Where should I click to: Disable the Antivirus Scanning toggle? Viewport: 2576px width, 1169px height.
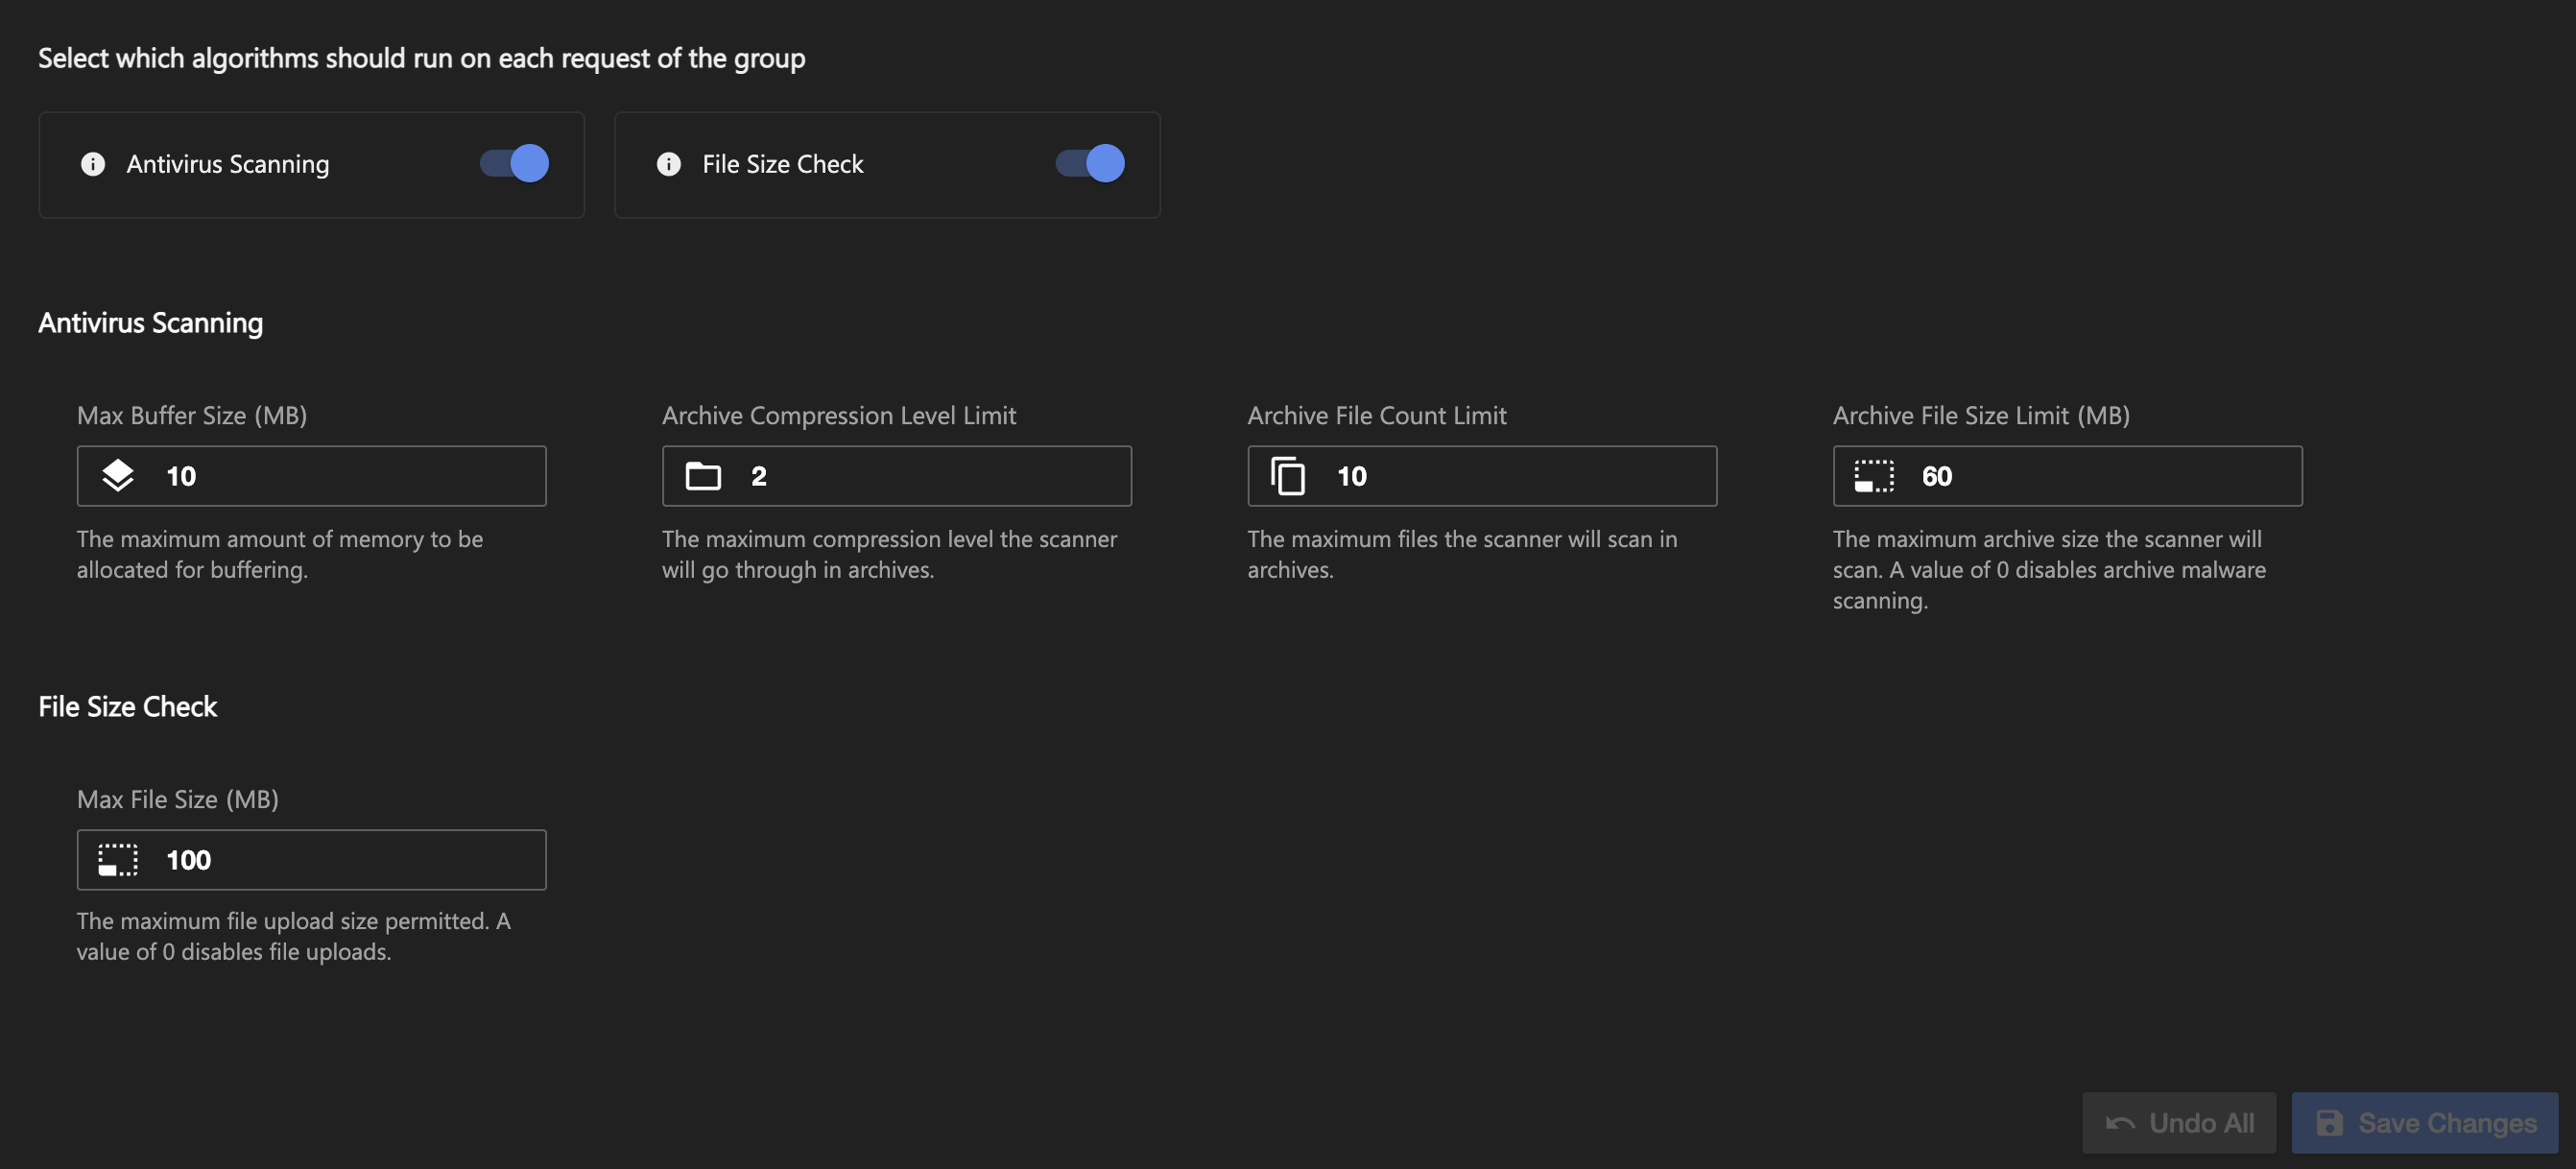click(514, 164)
